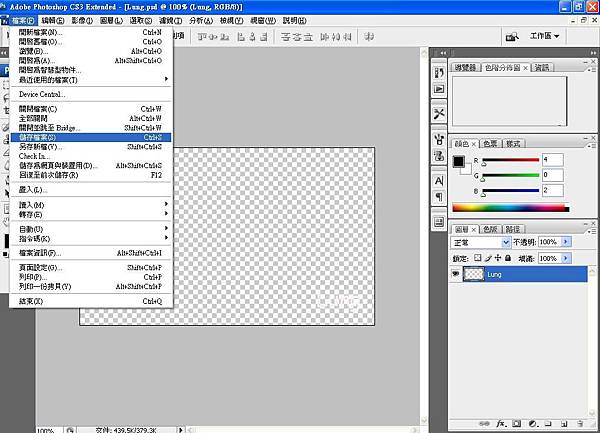Image resolution: width=600 pixels, height=433 pixels.
Task: Click the R value input field
Action: (553, 160)
